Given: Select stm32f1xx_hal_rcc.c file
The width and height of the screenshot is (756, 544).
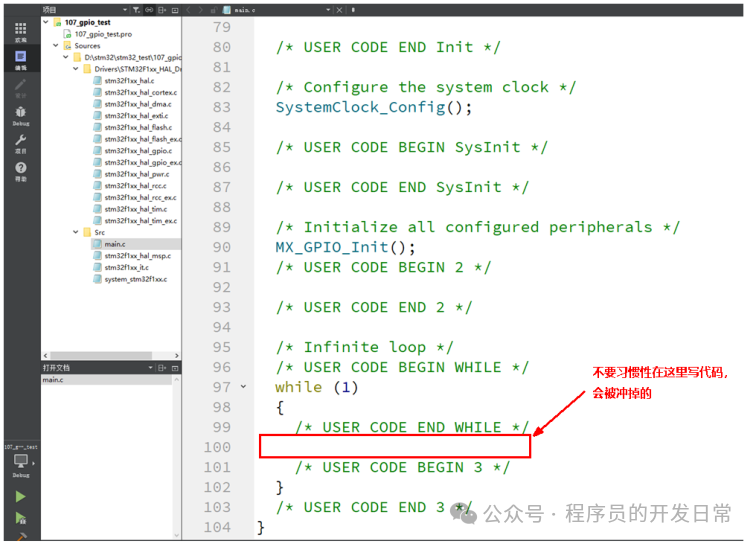Looking at the screenshot, I should (x=135, y=186).
